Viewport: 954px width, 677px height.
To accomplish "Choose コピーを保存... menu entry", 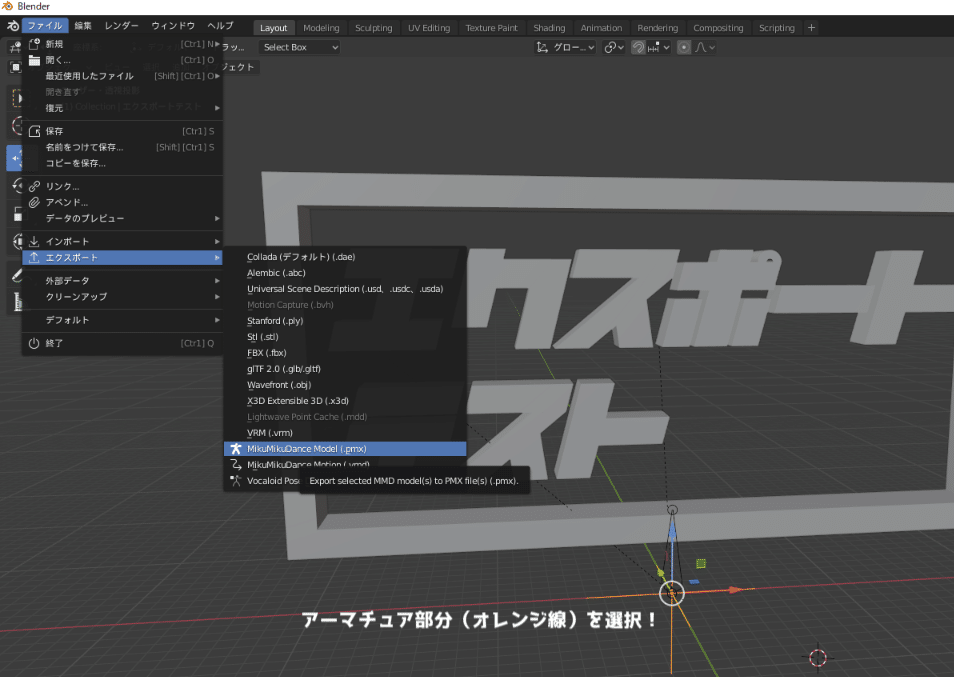I will (122, 163).
